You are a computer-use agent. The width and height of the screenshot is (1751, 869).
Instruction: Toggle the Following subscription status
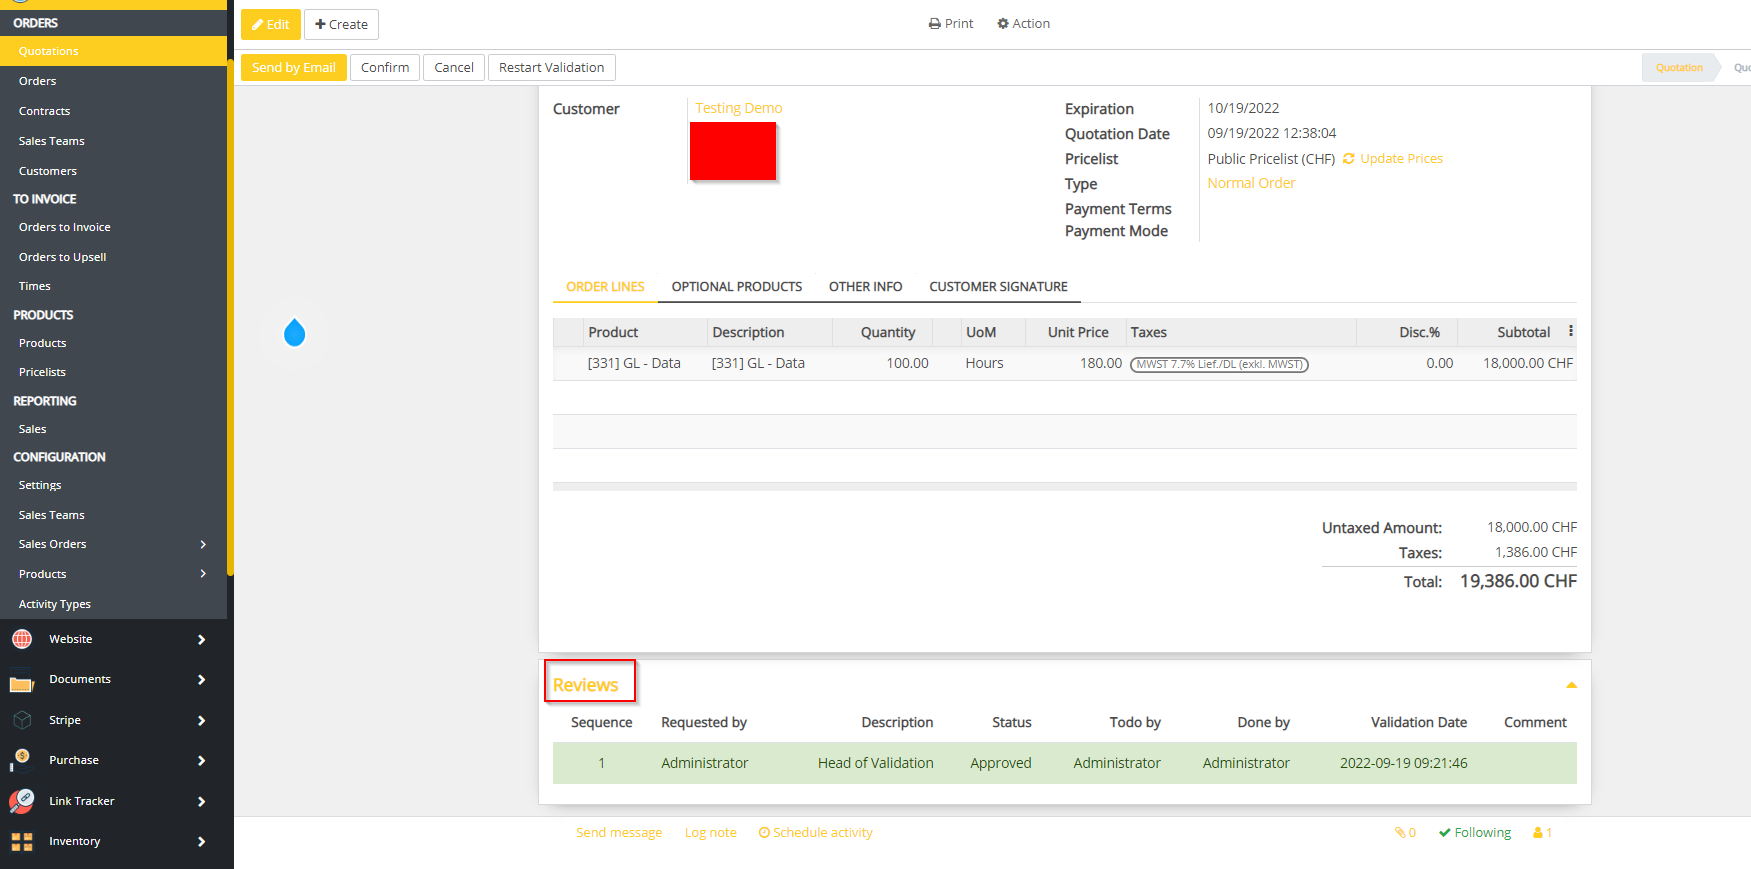1475,833
